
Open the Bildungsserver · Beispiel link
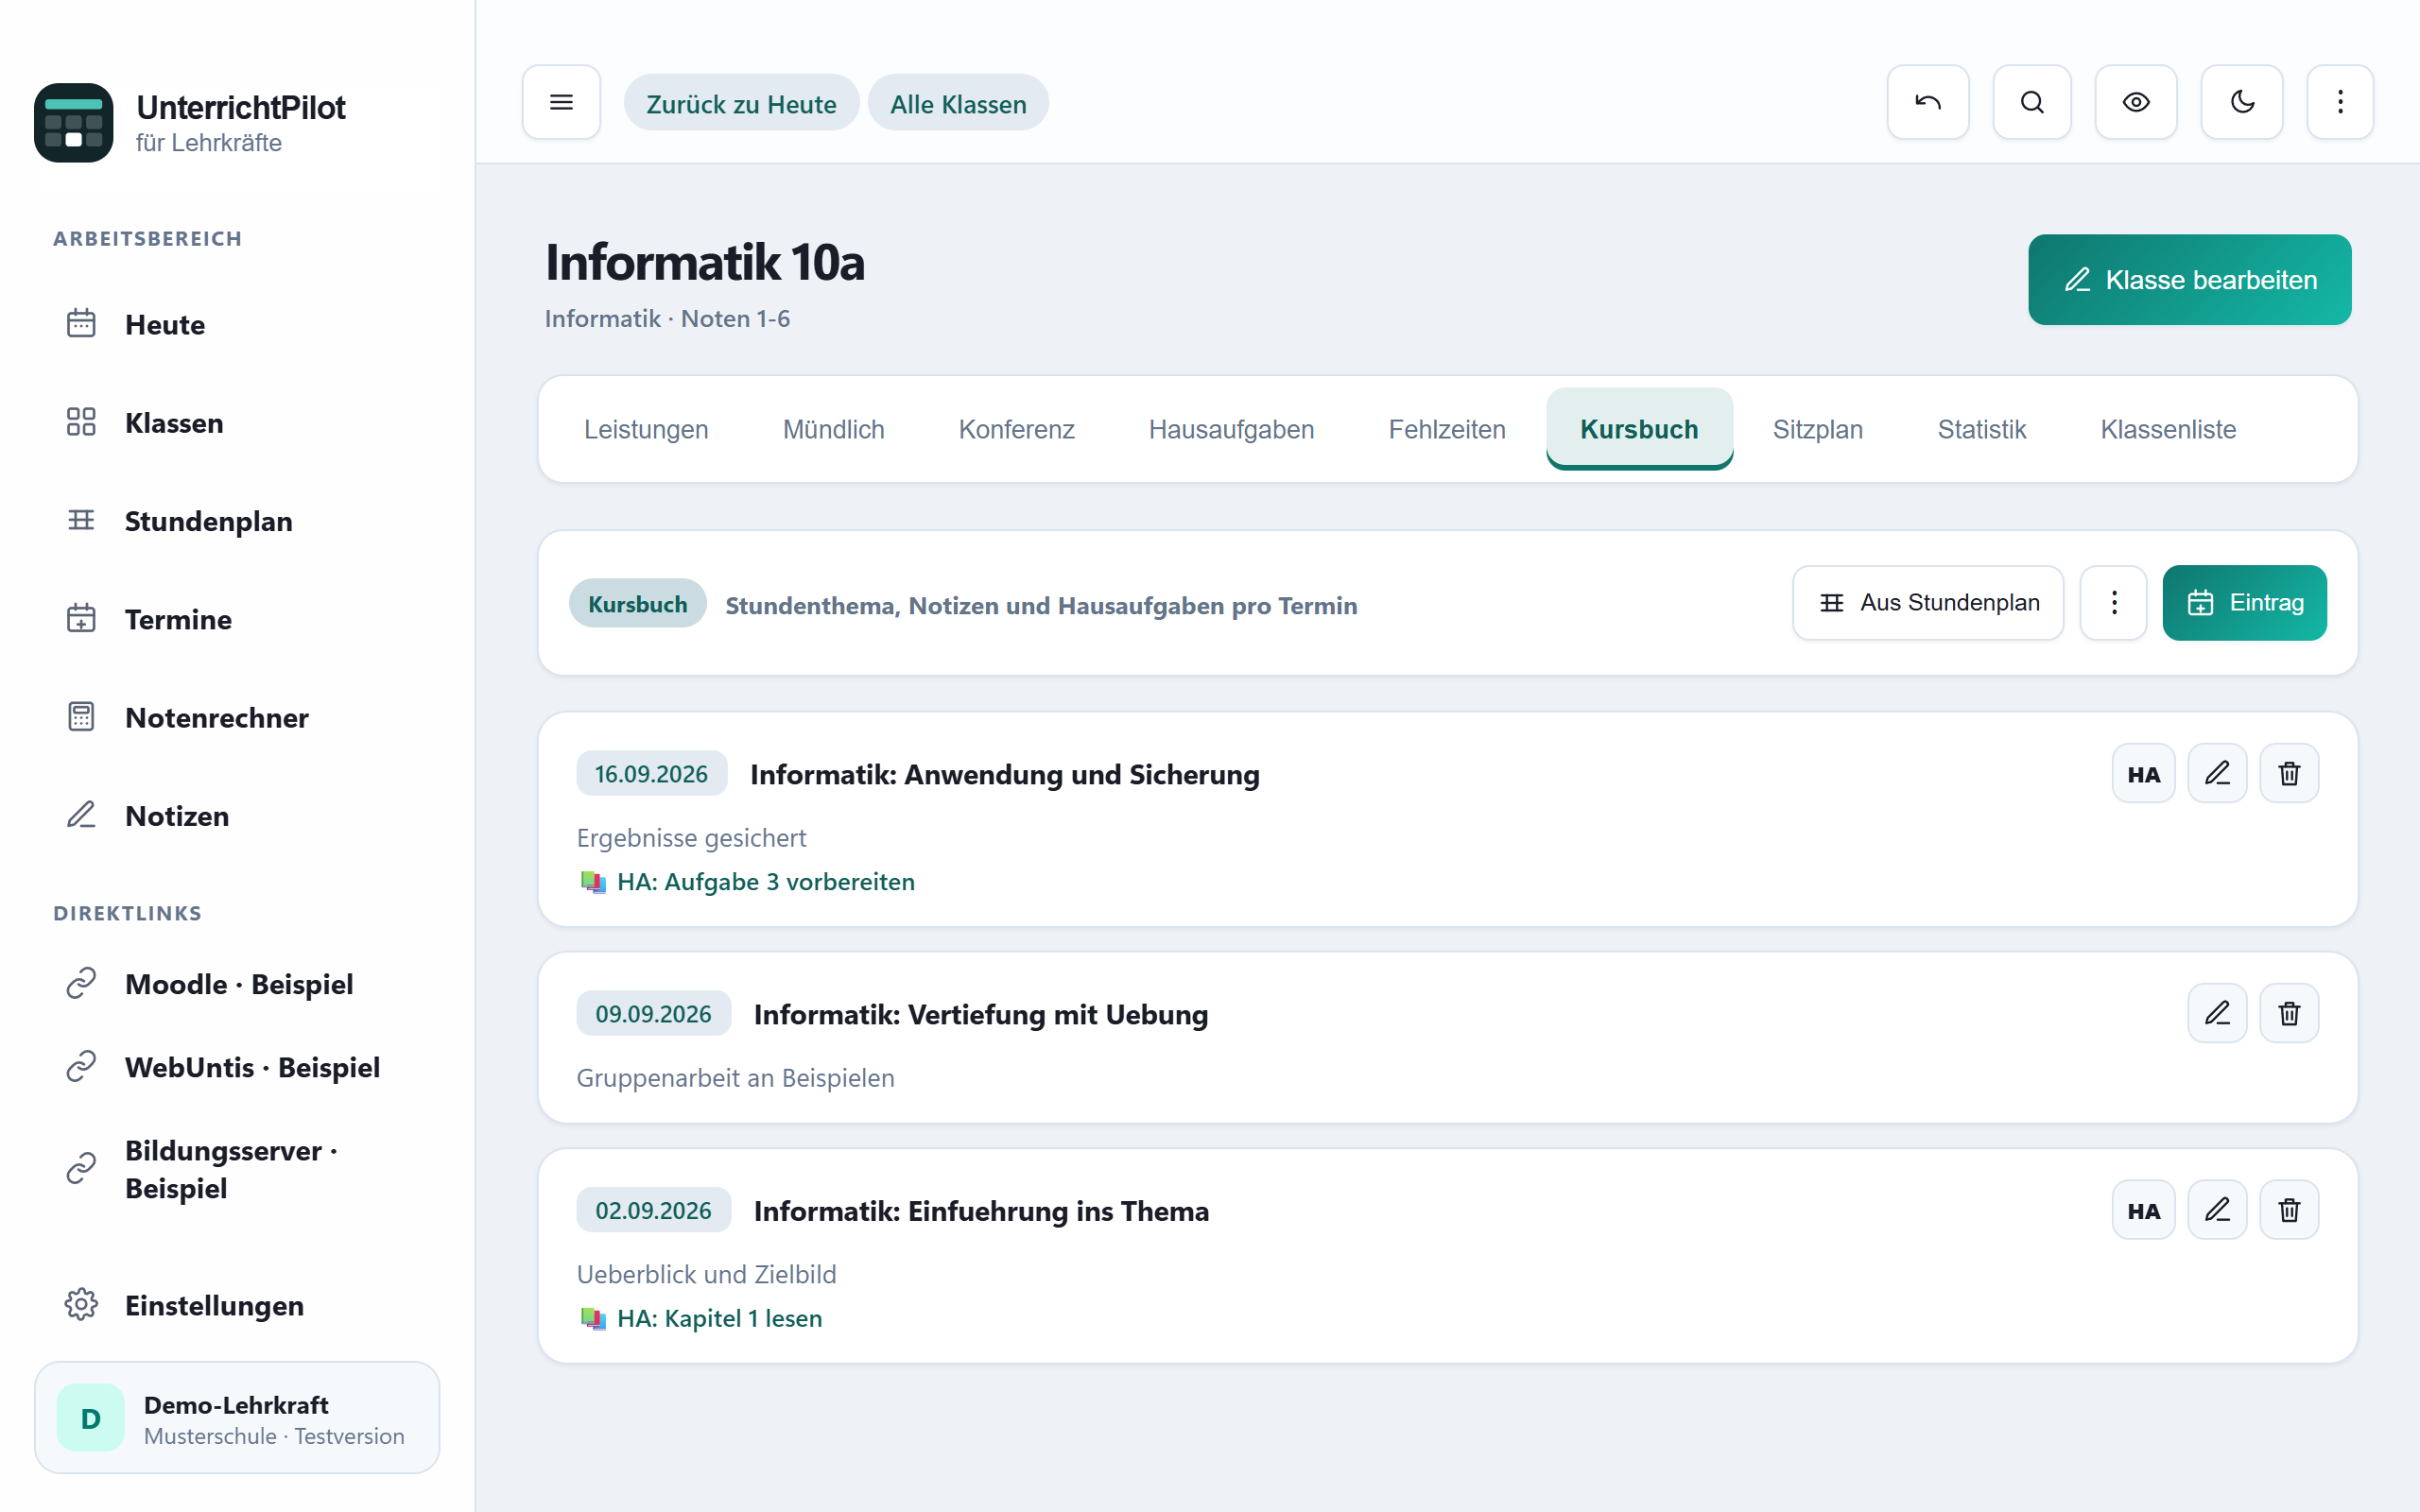pyautogui.click(x=237, y=1169)
